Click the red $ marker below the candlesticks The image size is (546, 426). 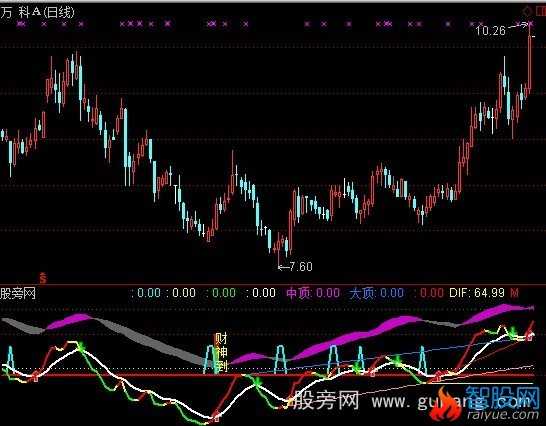pyautogui.click(x=43, y=278)
